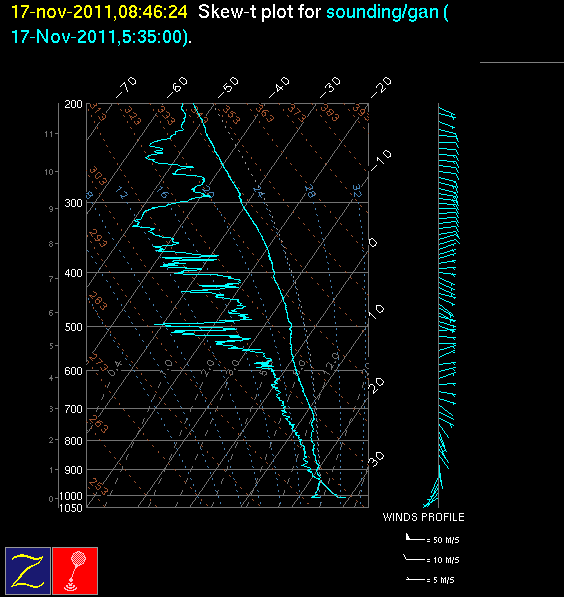Click the 'Skew-t plot for' heading text
The image size is (564, 597).
260,12
